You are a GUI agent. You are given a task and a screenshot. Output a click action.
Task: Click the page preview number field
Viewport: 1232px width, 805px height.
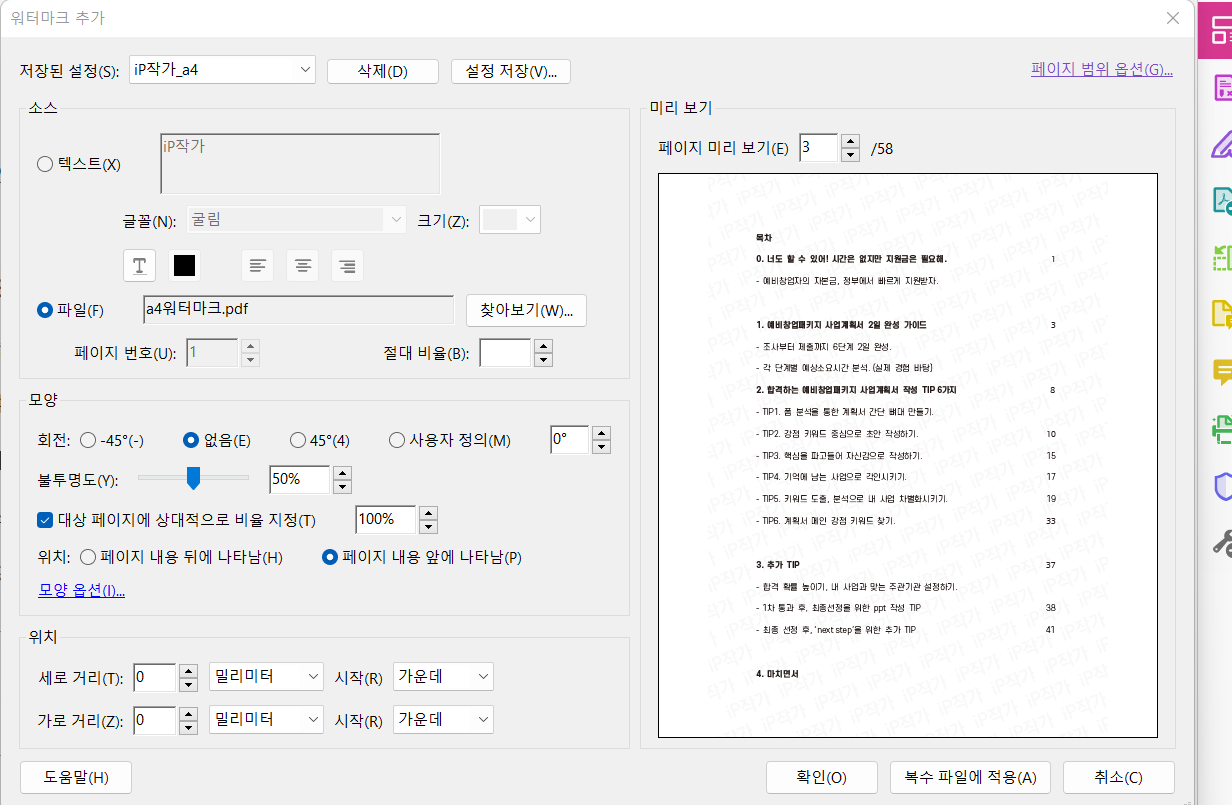(x=819, y=148)
